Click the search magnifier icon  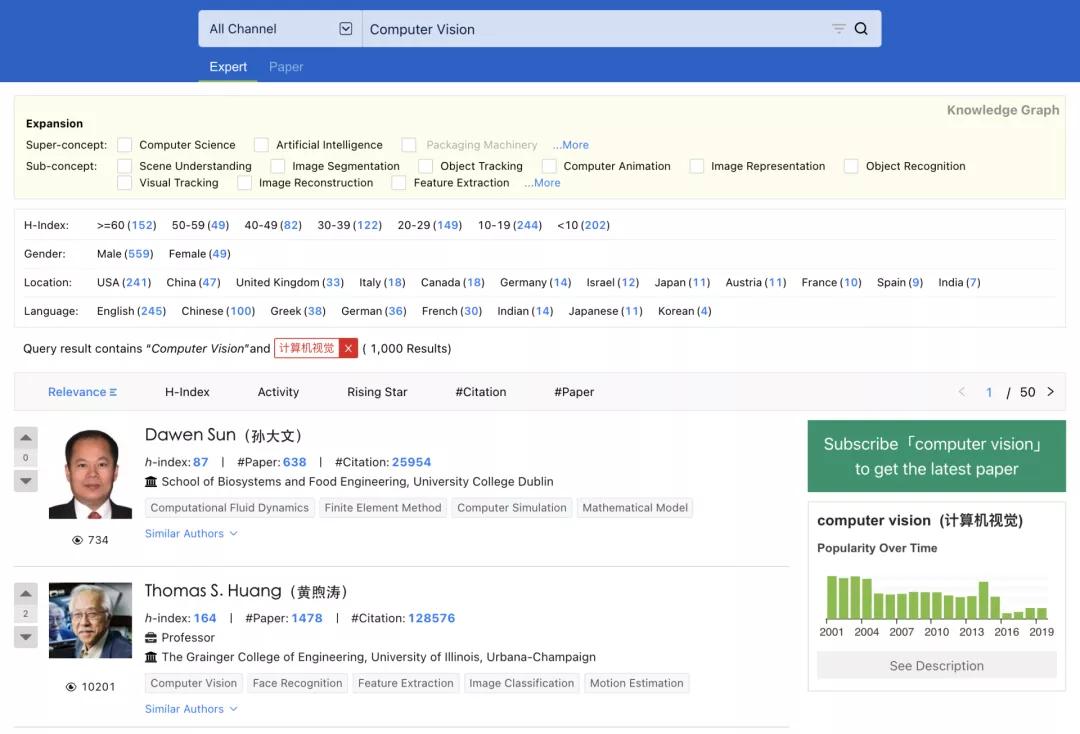click(861, 29)
